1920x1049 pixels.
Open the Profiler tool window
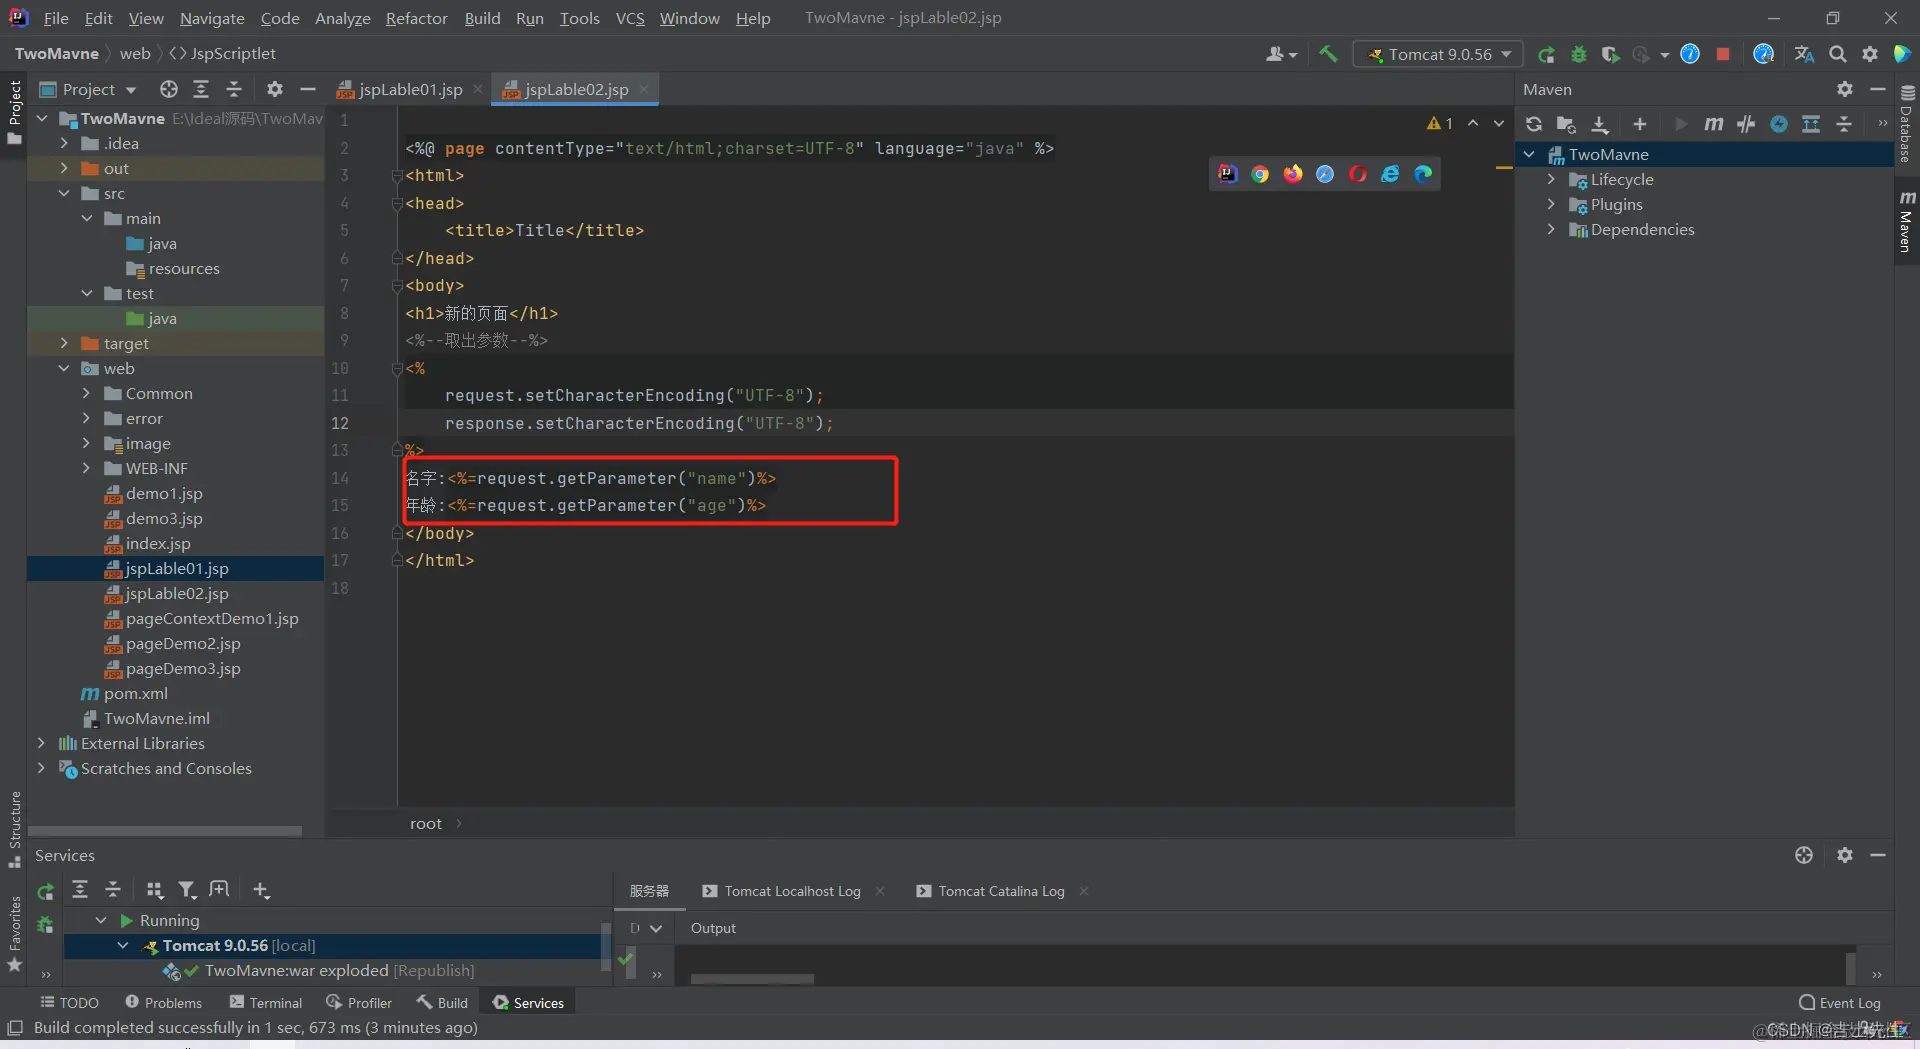(359, 1002)
